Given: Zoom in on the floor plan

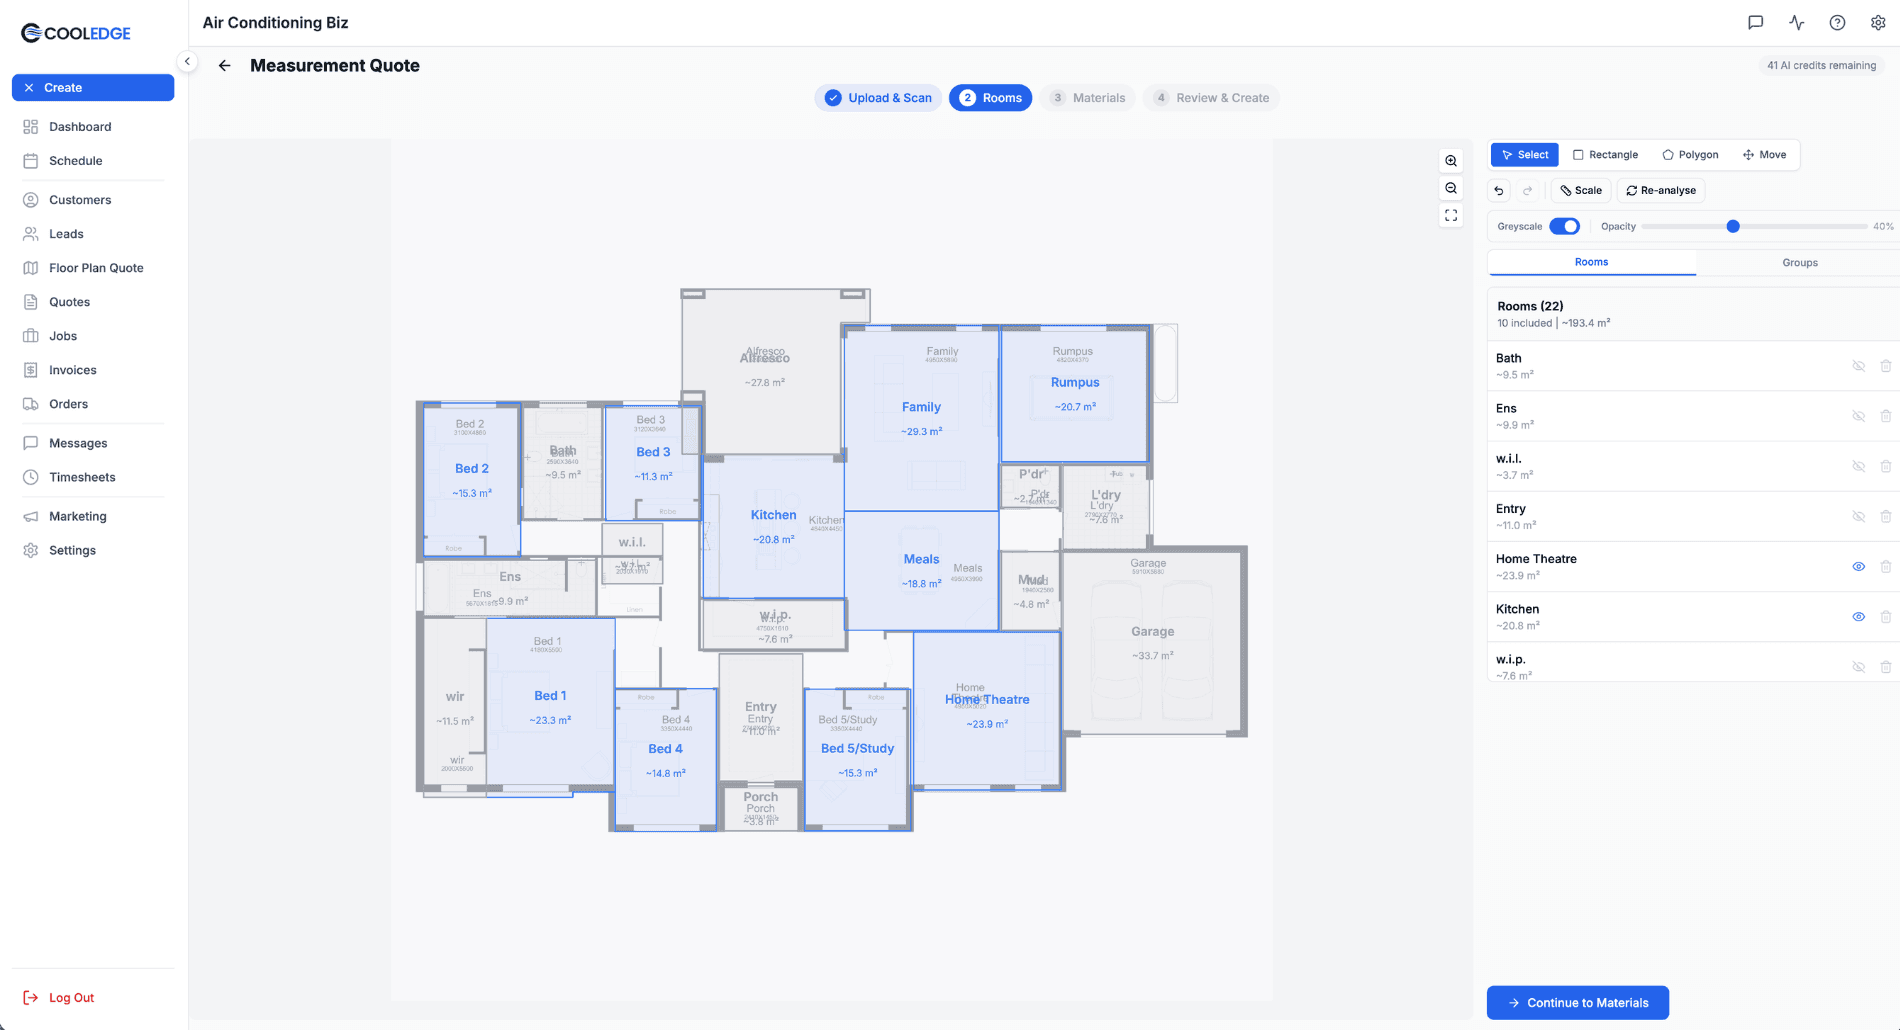Looking at the screenshot, I should click(x=1451, y=160).
